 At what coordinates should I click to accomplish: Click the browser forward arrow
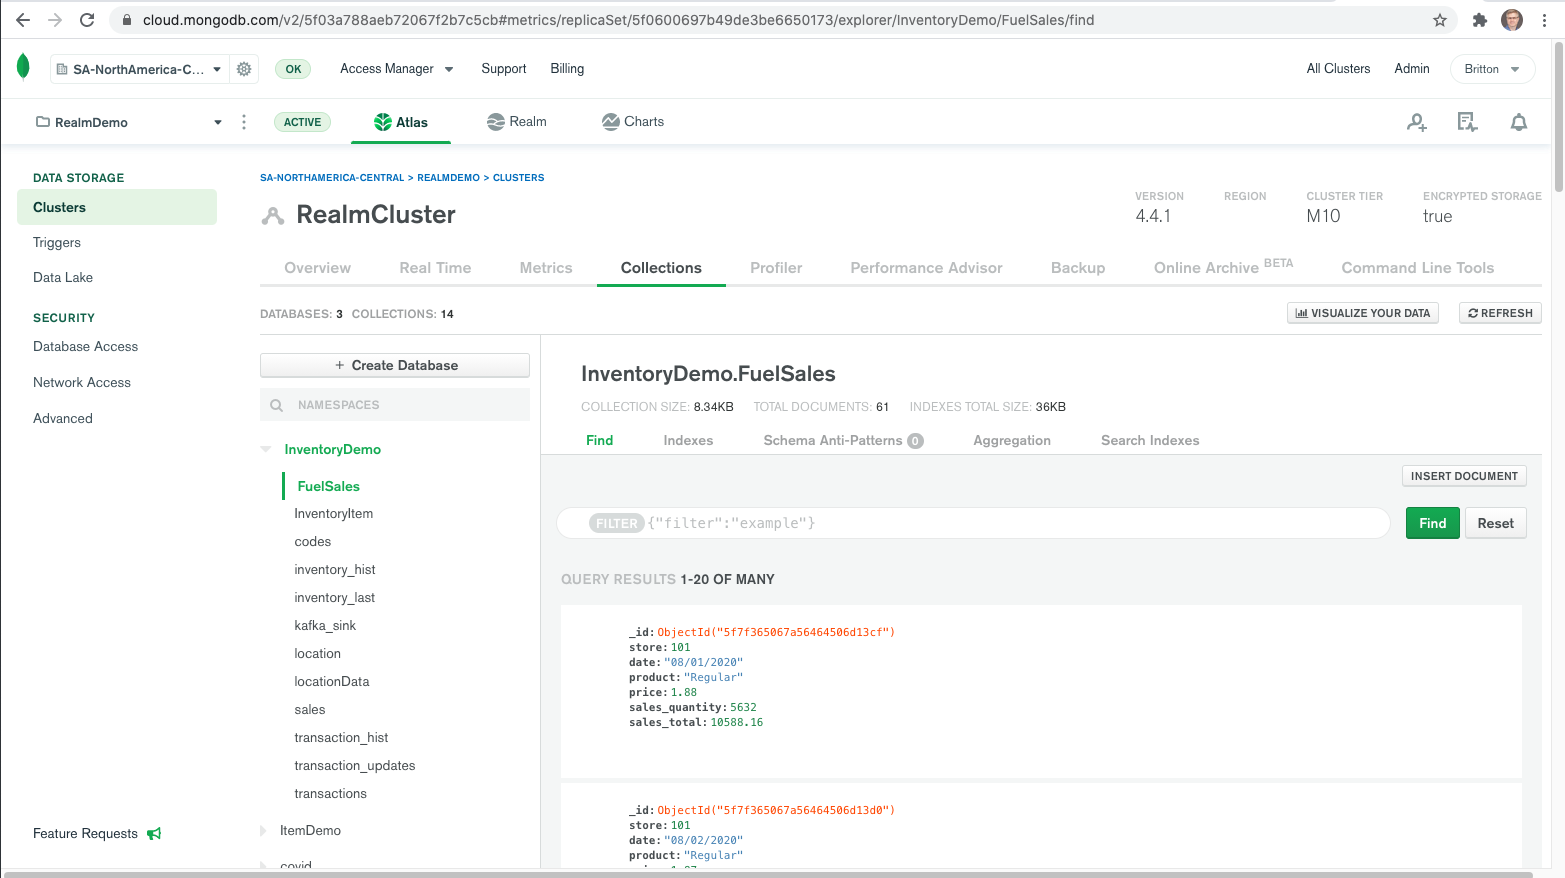coord(55,20)
